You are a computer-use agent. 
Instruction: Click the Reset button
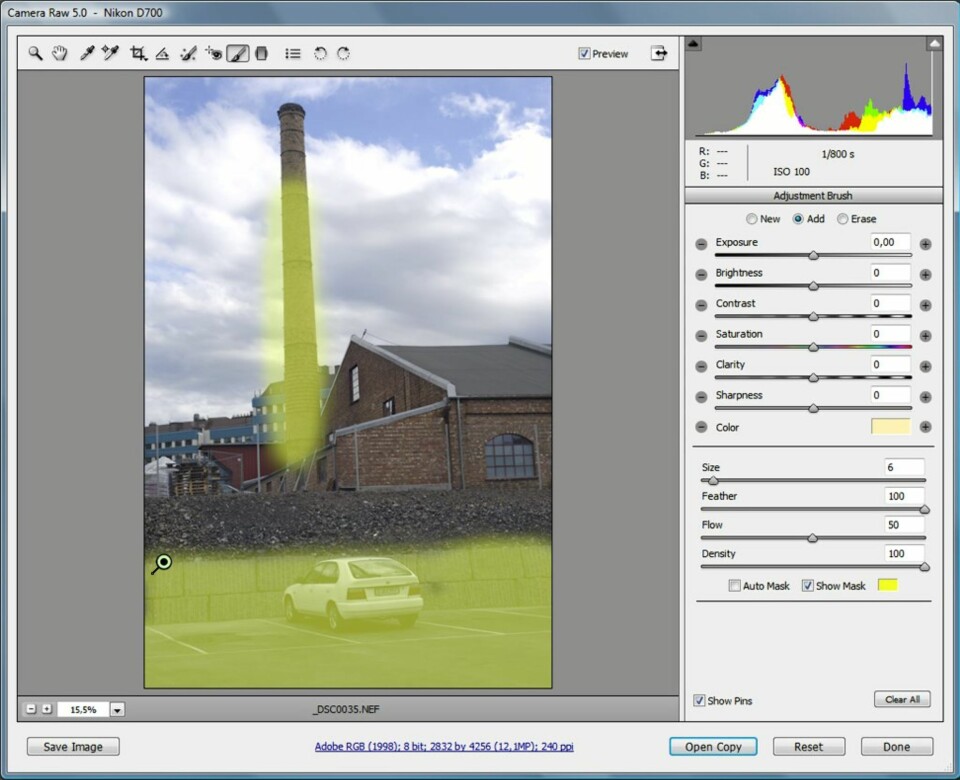809,747
